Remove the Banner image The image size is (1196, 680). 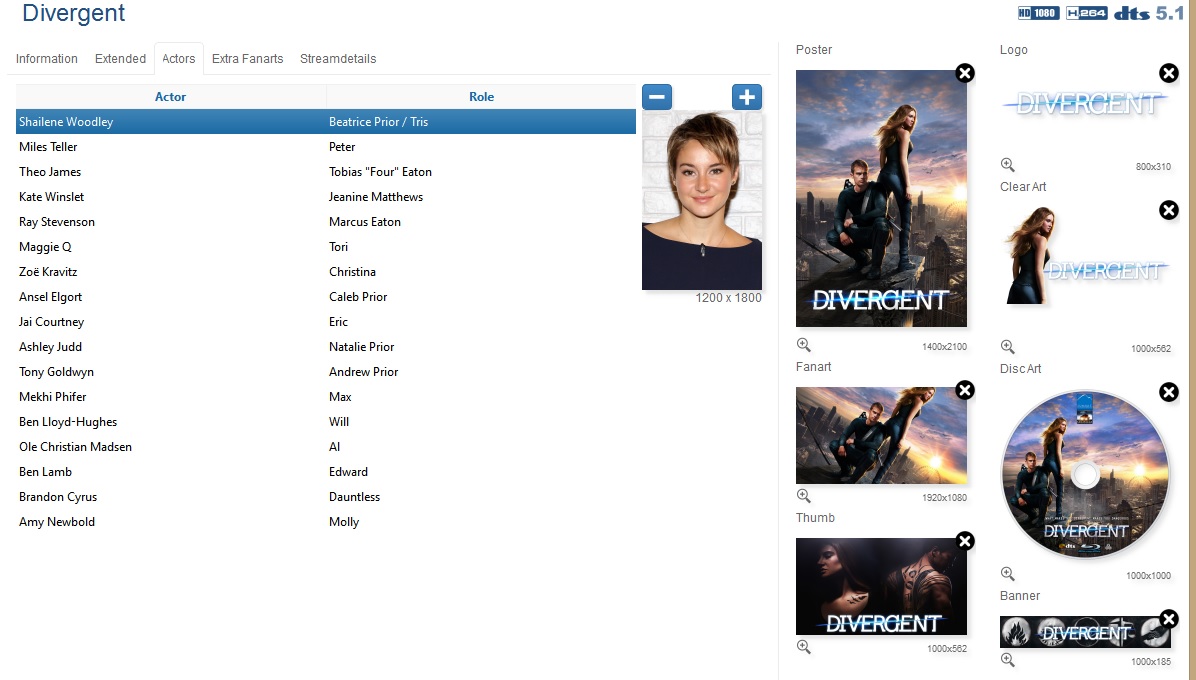(1169, 618)
